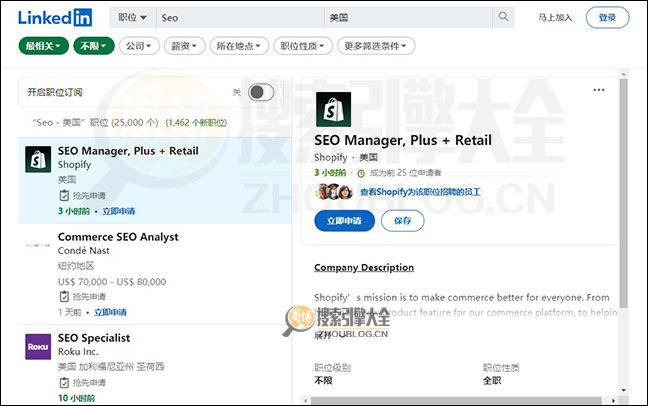The height and width of the screenshot is (406, 648).
Task: Click the Company Description heading
Action: pyautogui.click(x=364, y=267)
